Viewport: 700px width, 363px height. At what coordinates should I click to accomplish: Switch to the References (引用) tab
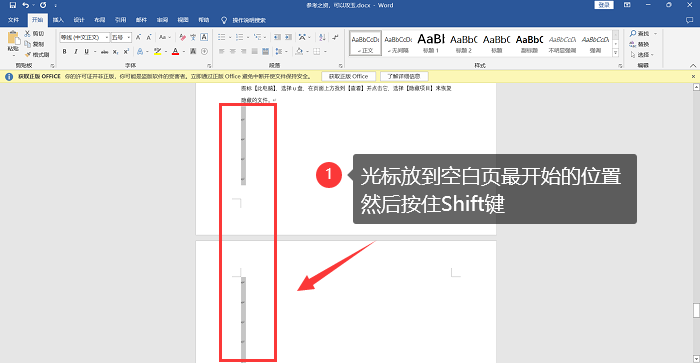point(121,20)
